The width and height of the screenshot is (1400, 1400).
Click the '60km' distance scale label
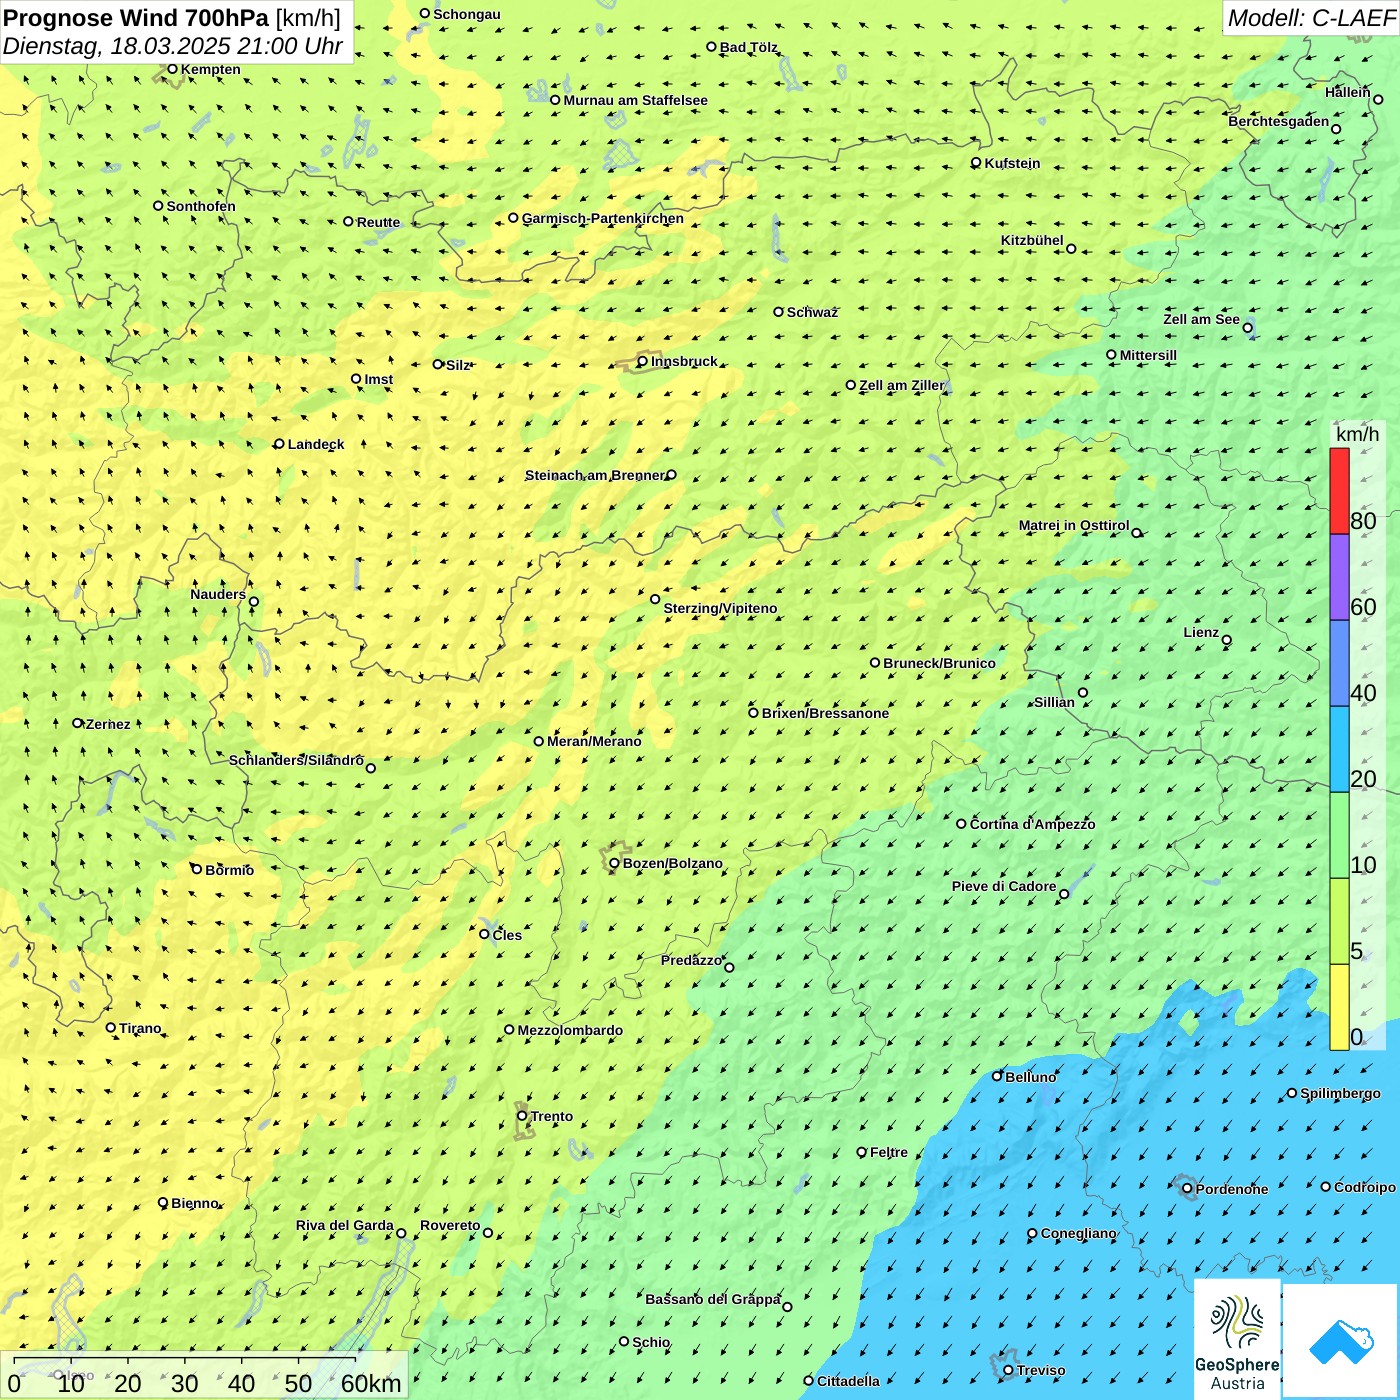point(371,1383)
